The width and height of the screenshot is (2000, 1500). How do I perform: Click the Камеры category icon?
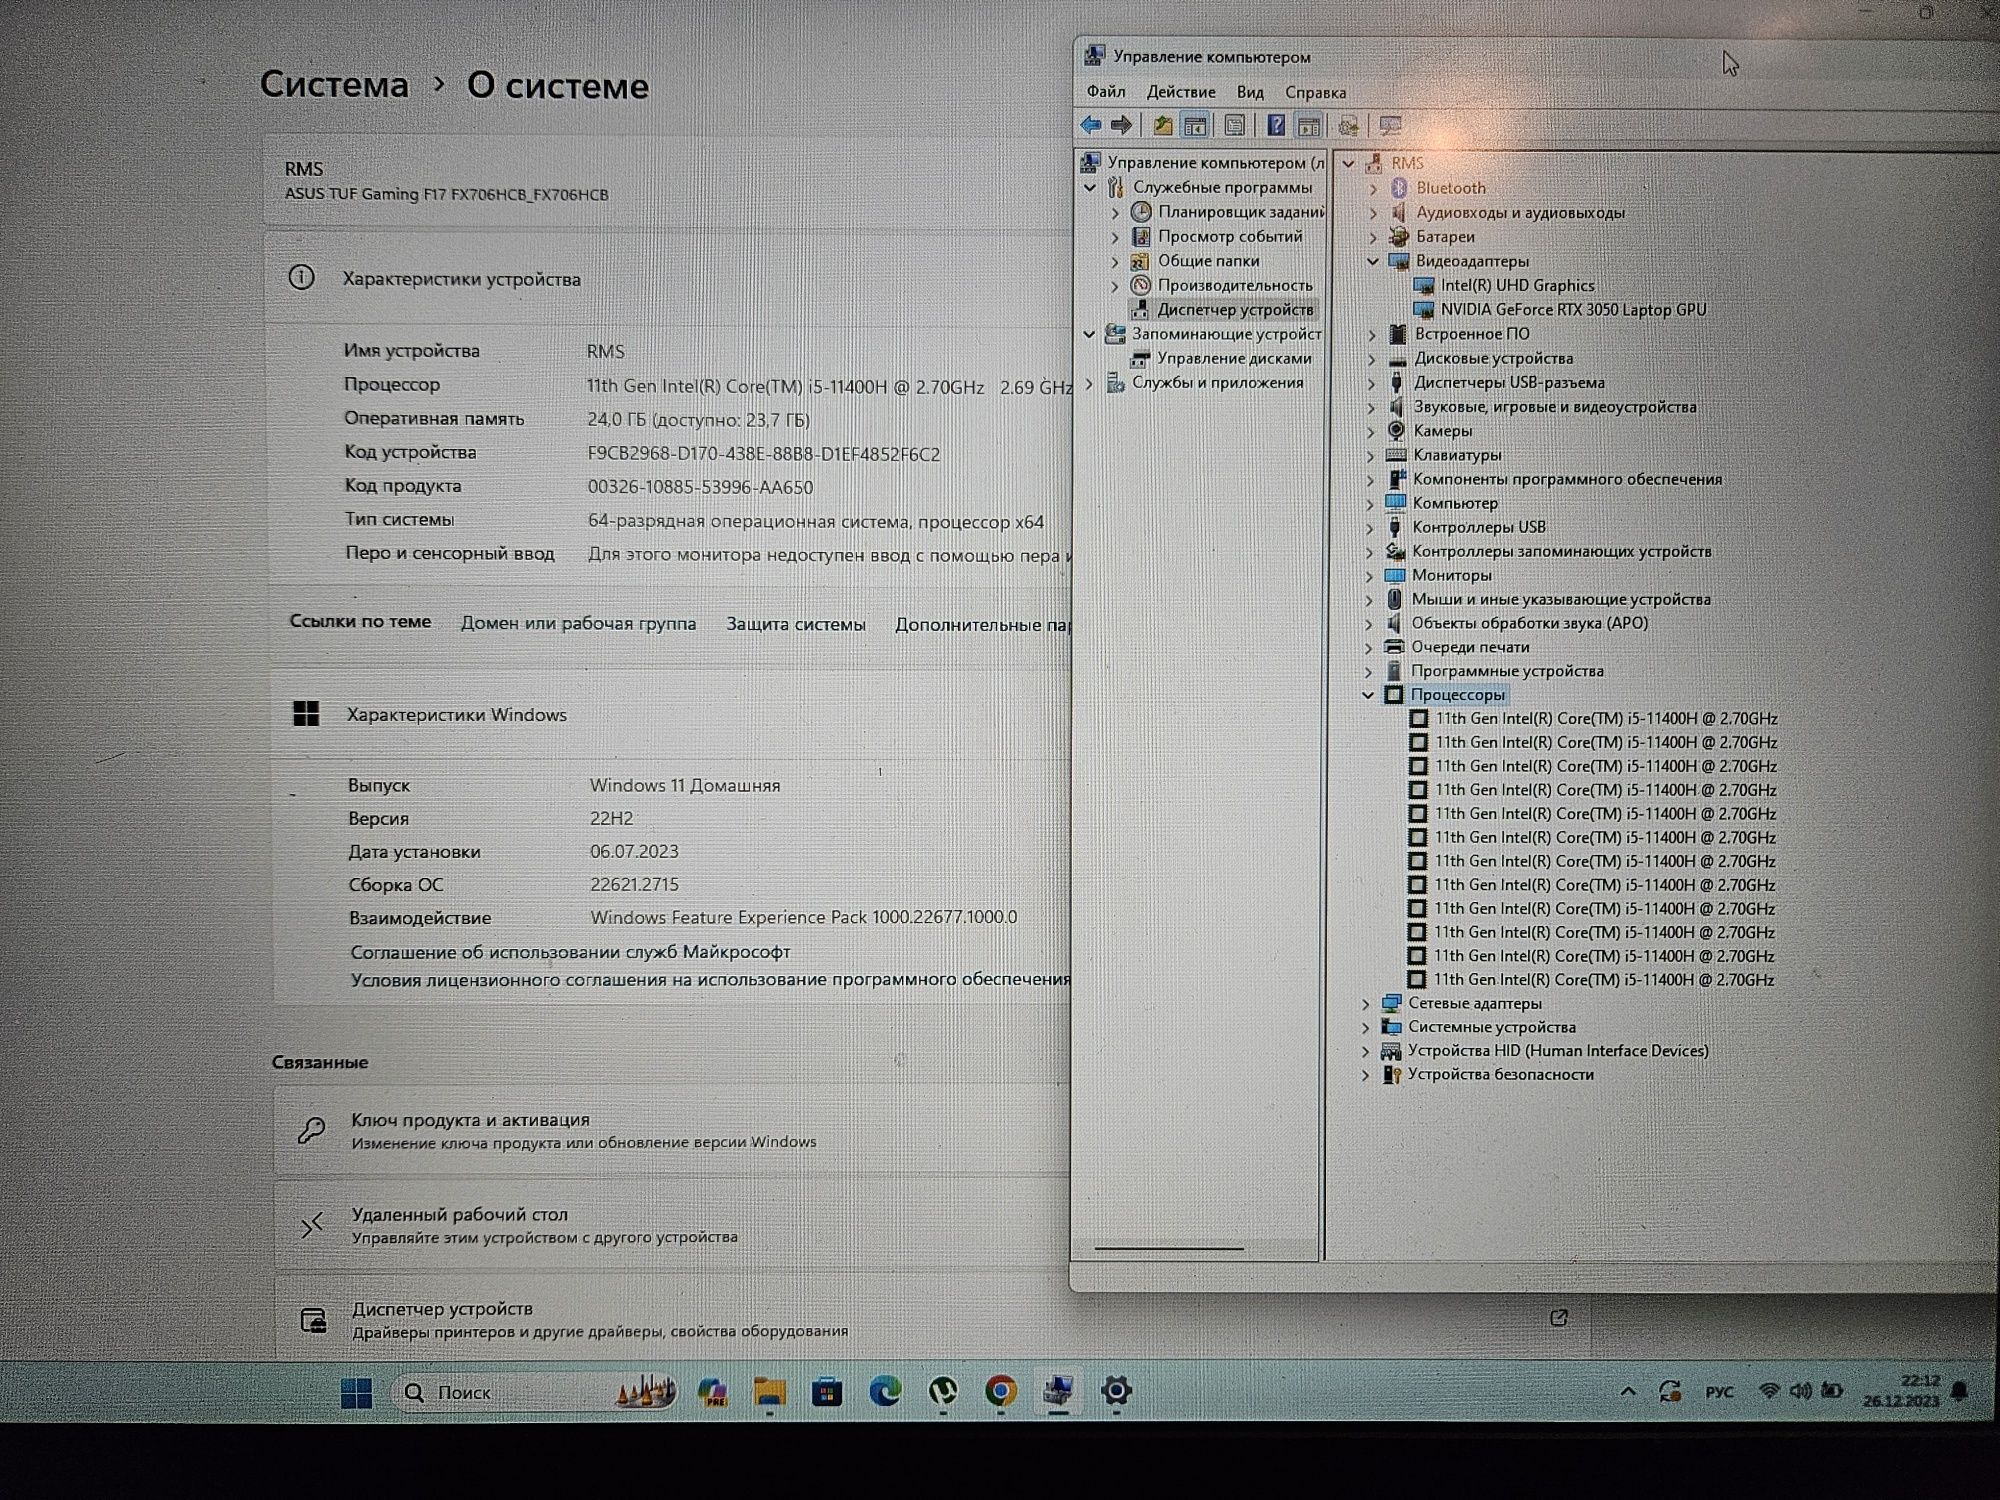(x=1396, y=431)
